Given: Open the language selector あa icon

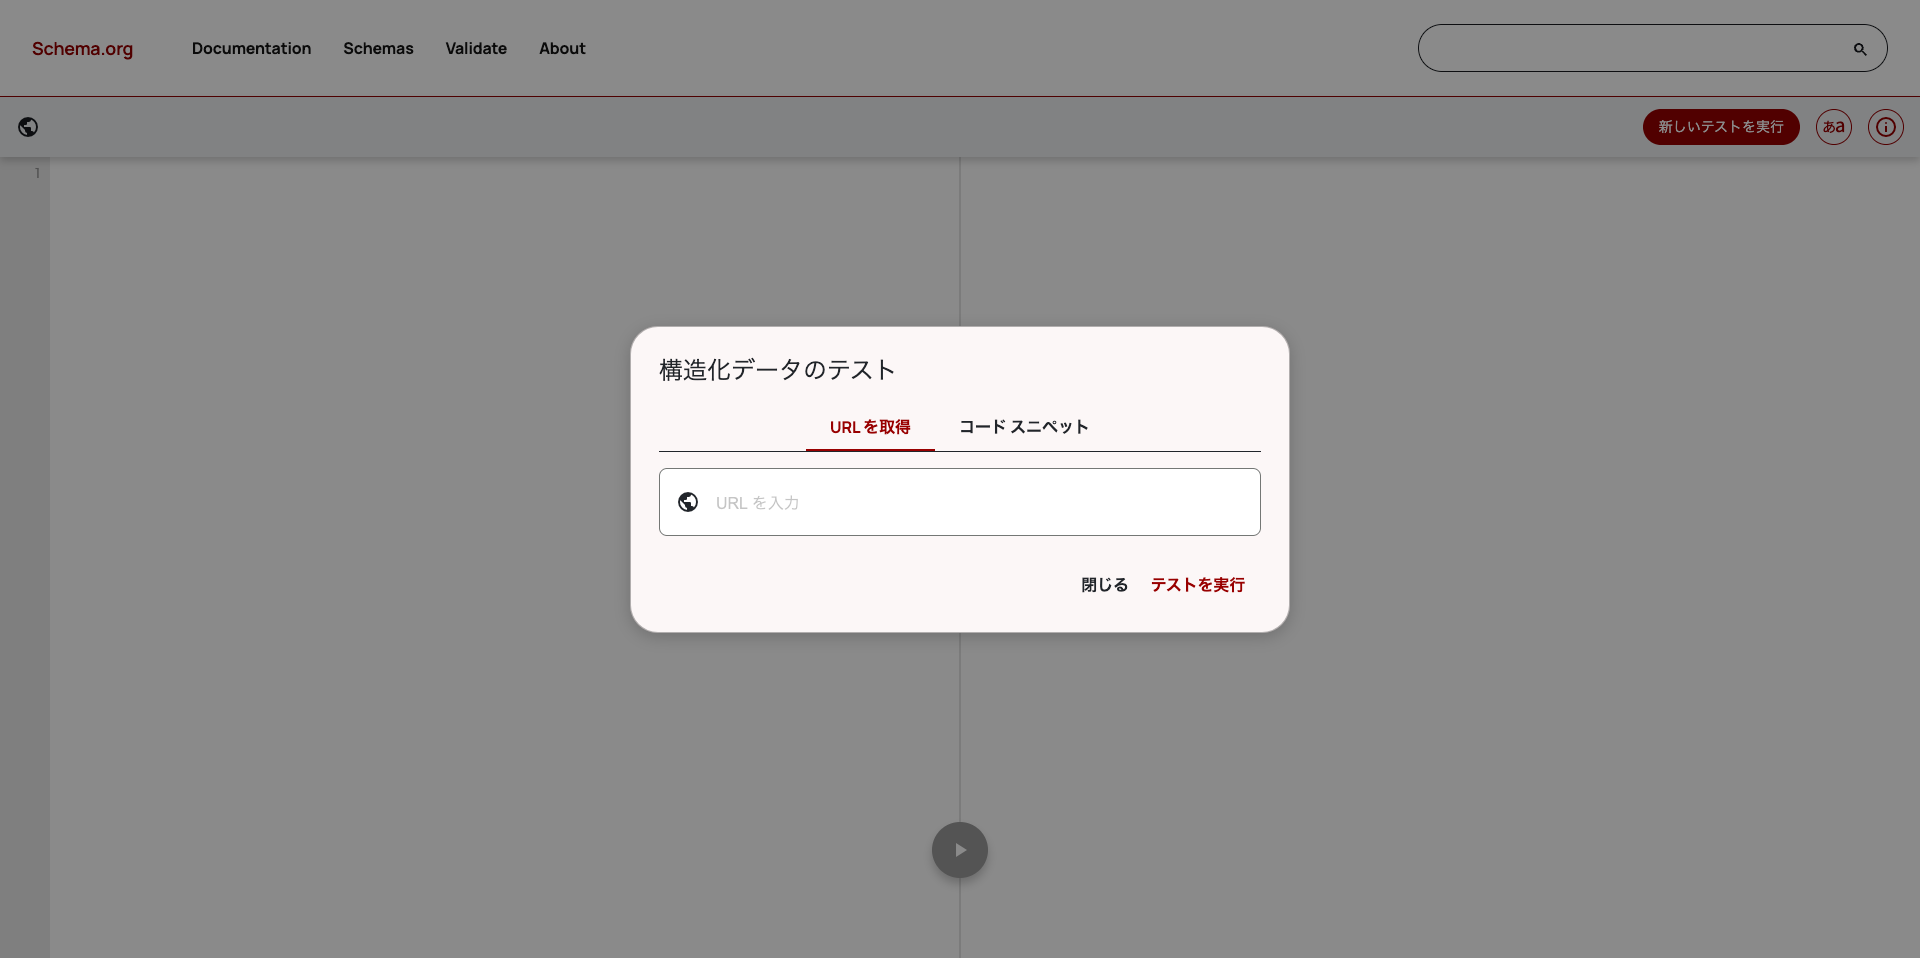Looking at the screenshot, I should pos(1834,127).
